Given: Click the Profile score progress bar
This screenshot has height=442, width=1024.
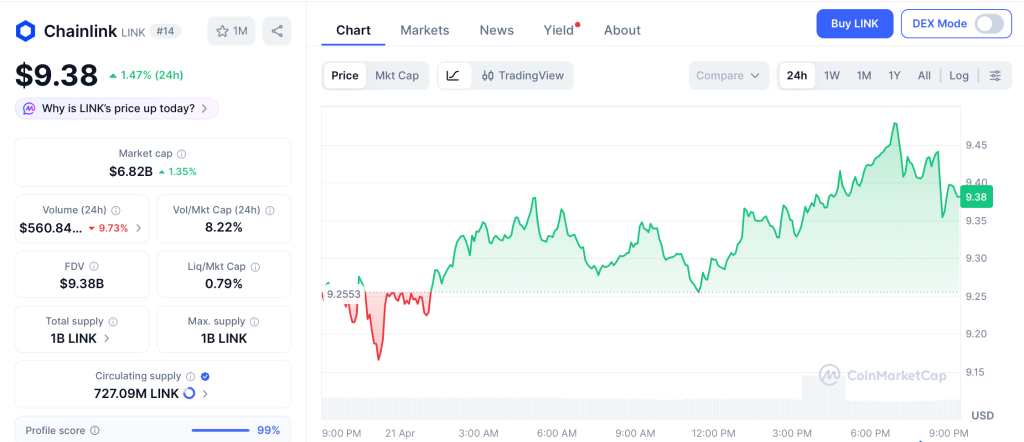Looking at the screenshot, I should 219,430.
